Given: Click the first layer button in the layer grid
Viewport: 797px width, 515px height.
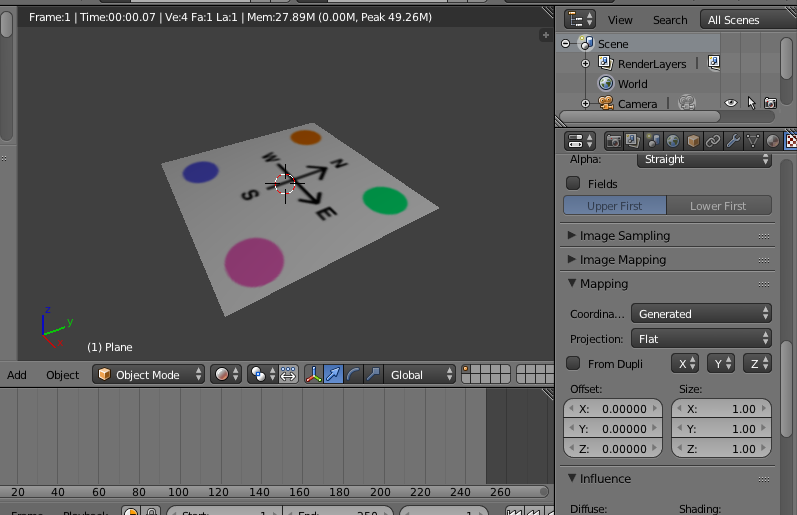Looking at the screenshot, I should point(466,370).
